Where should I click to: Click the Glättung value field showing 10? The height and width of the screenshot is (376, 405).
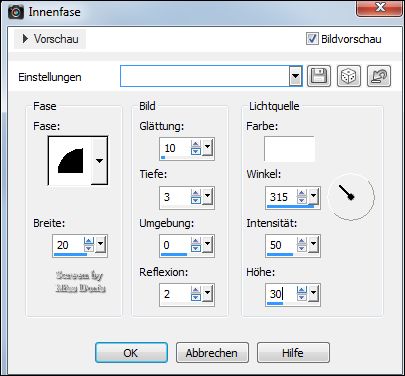[175, 148]
